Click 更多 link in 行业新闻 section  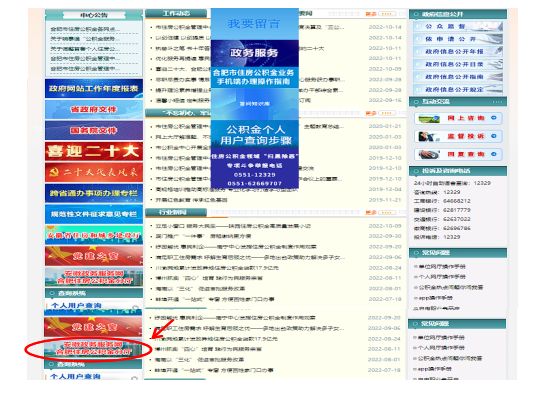point(371,213)
